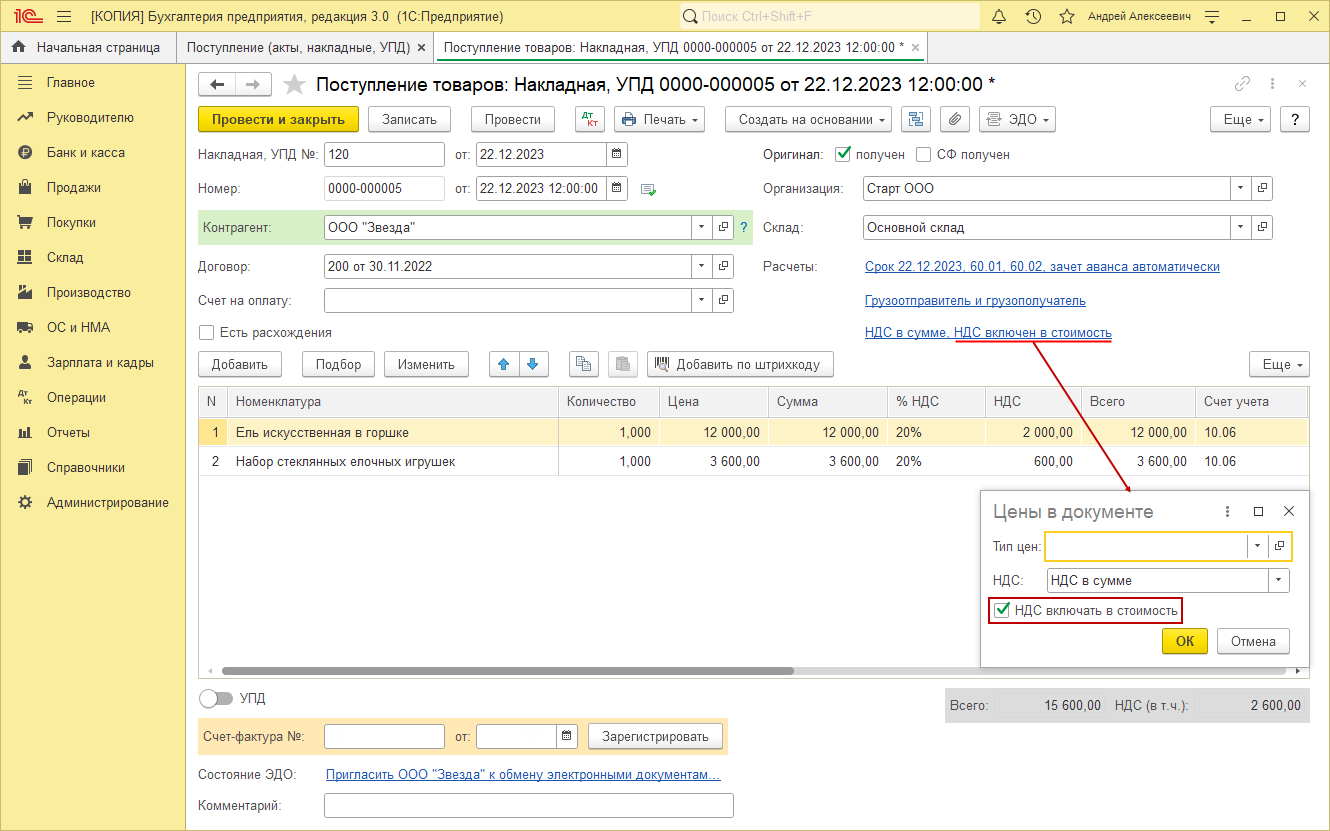Open Склад sidebar section

point(65,257)
